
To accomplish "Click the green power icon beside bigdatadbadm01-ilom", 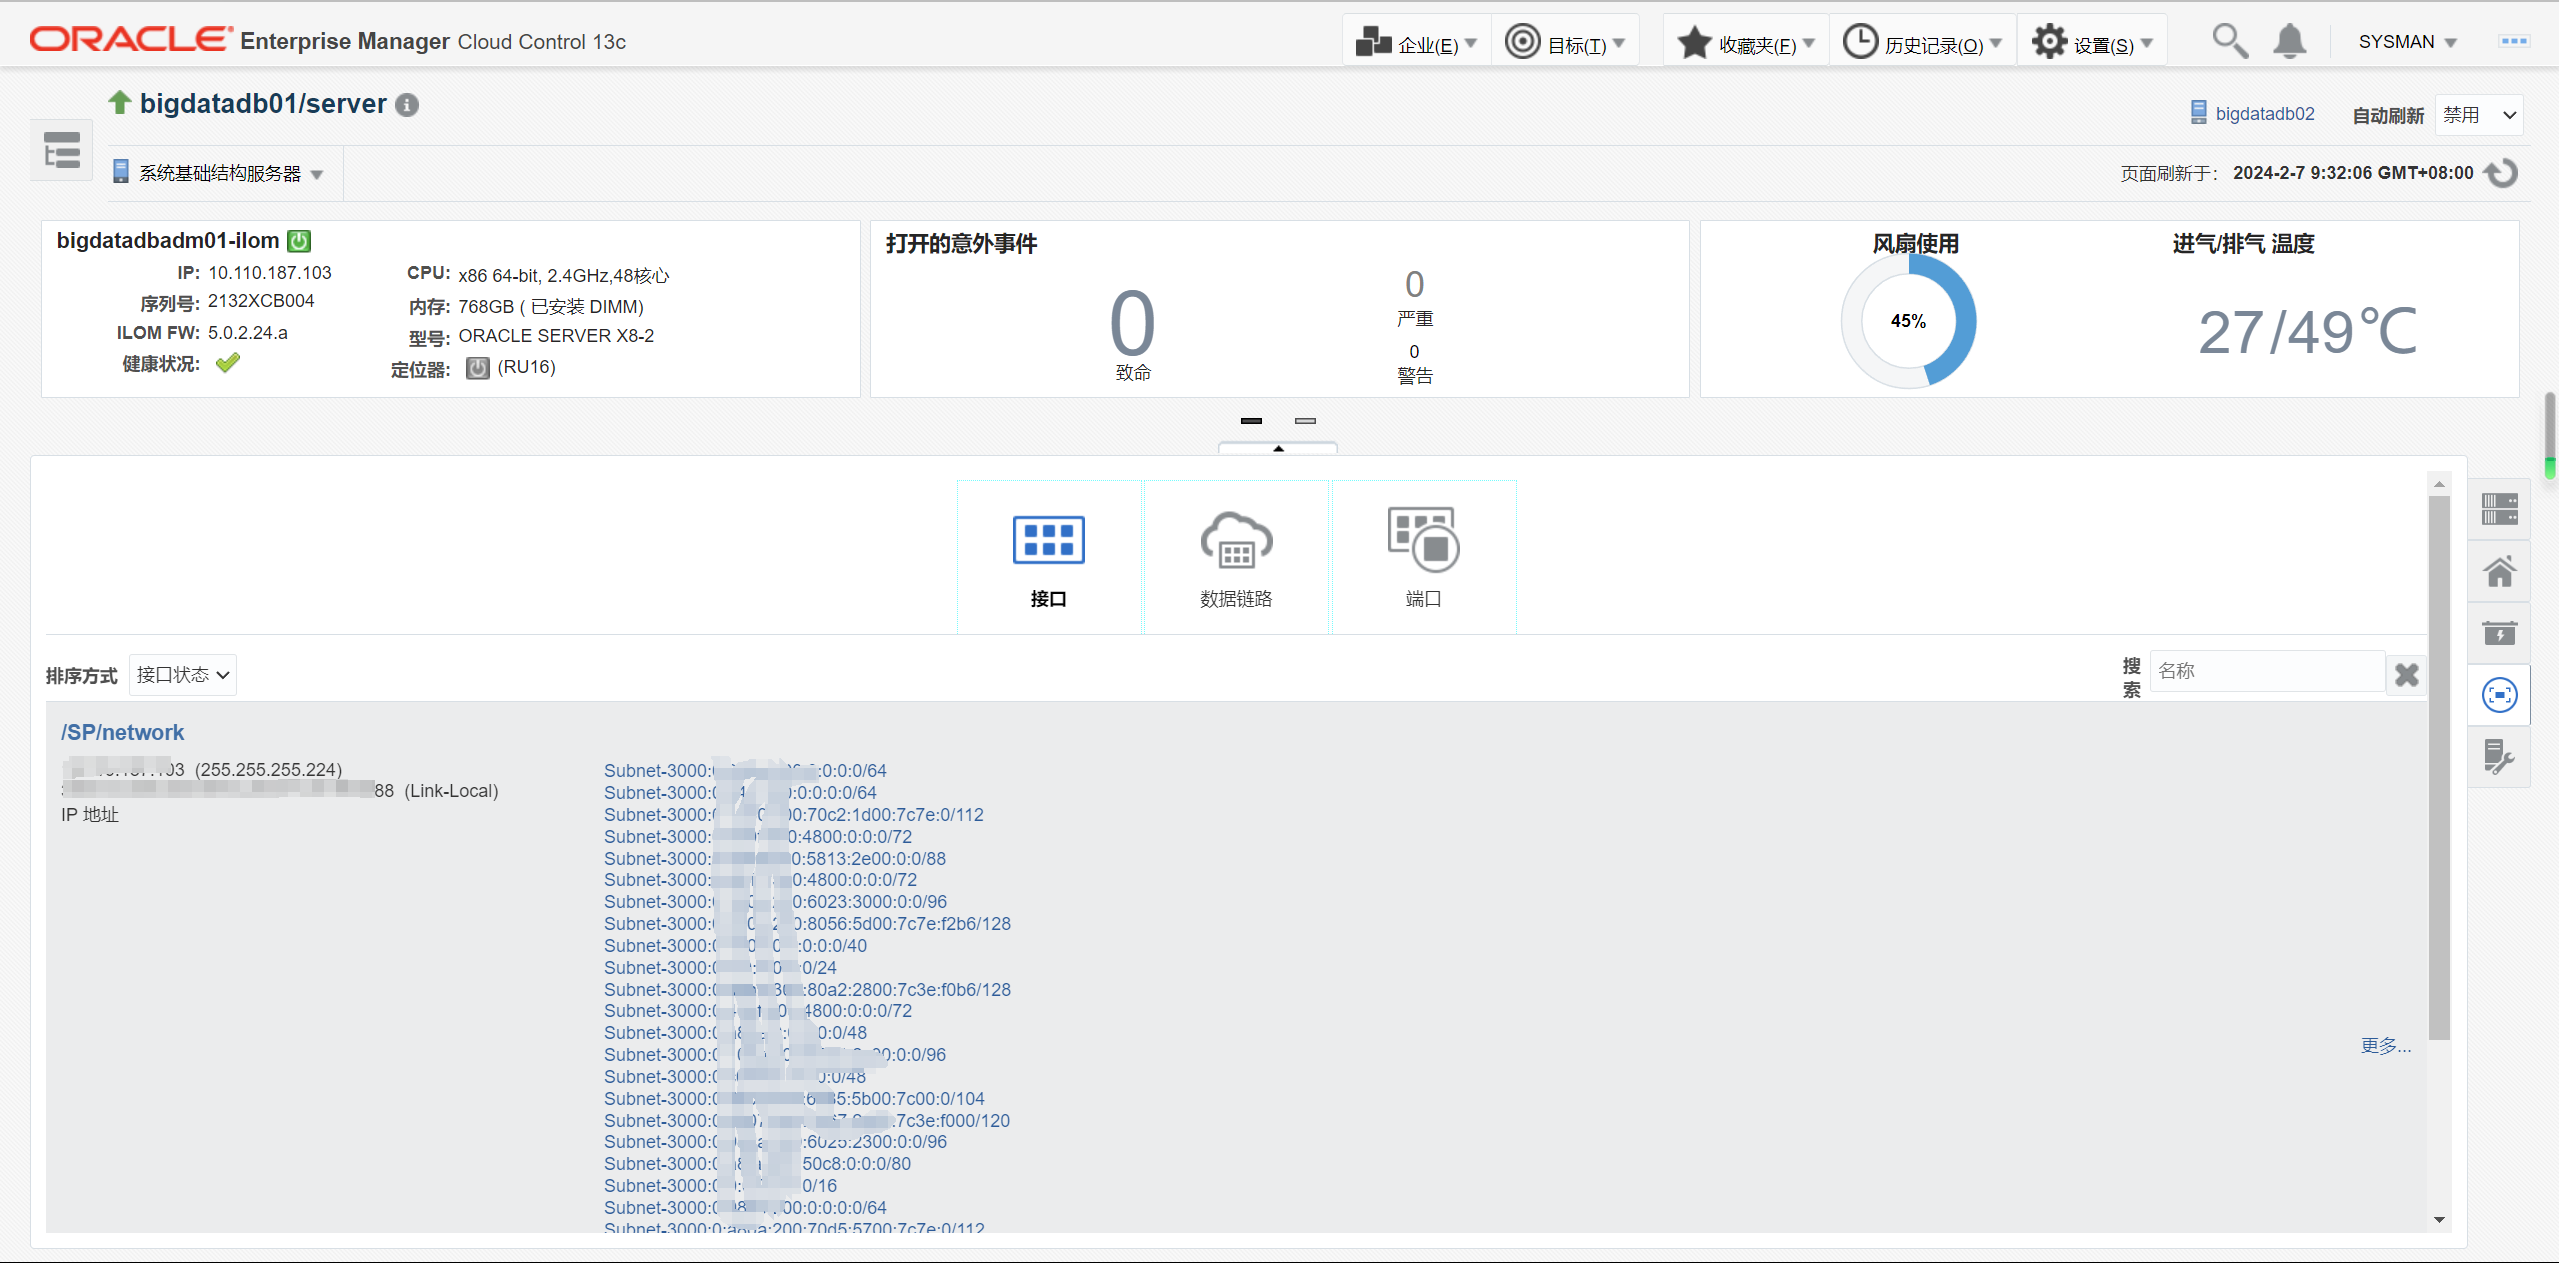I will pos(299,241).
